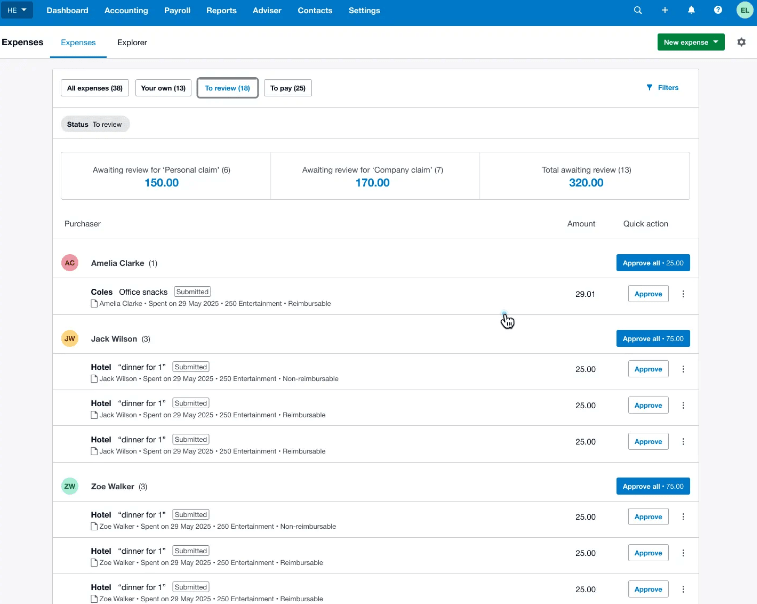Click receipt icon on Jack Wilson's non-reimbursable Hotel
757x604 pixels.
pyautogui.click(x=94, y=379)
